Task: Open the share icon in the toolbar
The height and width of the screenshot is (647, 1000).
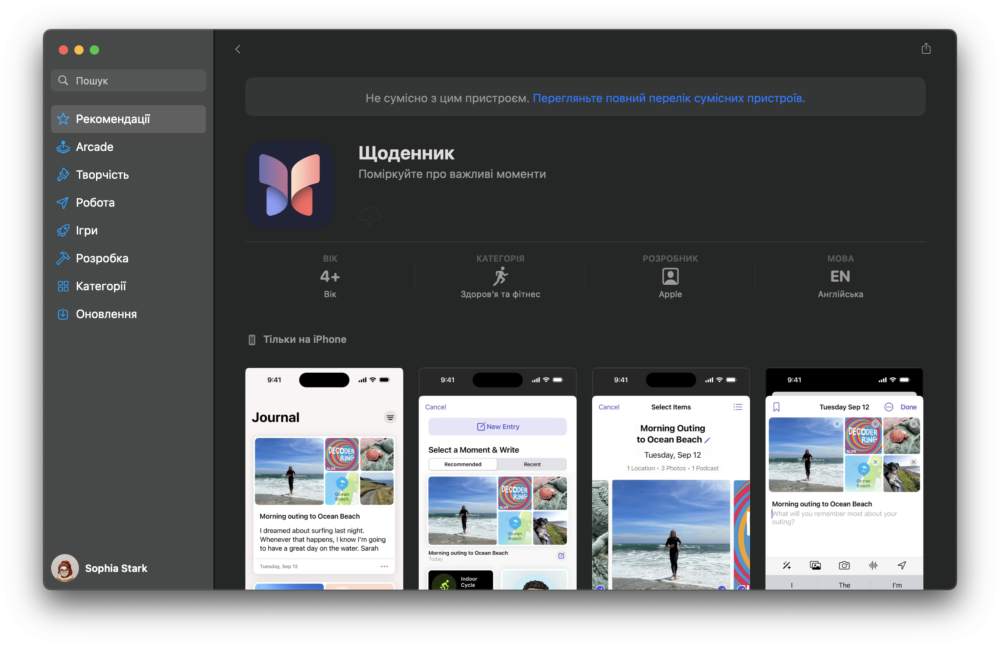Action: click(926, 48)
